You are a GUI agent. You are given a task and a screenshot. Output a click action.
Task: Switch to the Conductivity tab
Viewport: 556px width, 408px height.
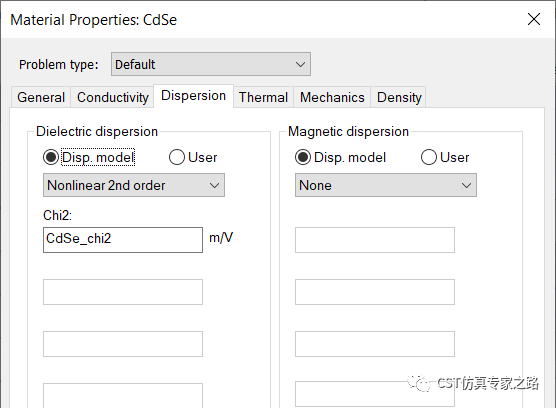(x=112, y=97)
